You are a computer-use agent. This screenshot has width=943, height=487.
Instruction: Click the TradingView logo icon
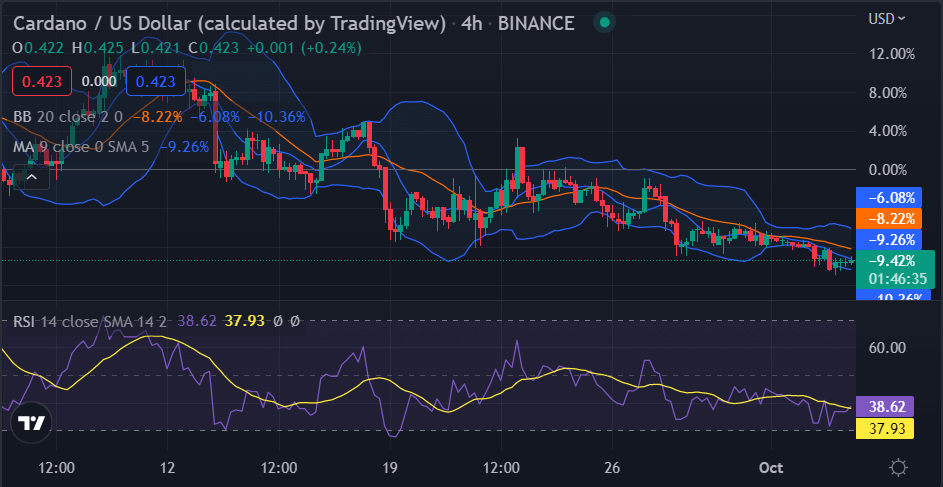30,423
